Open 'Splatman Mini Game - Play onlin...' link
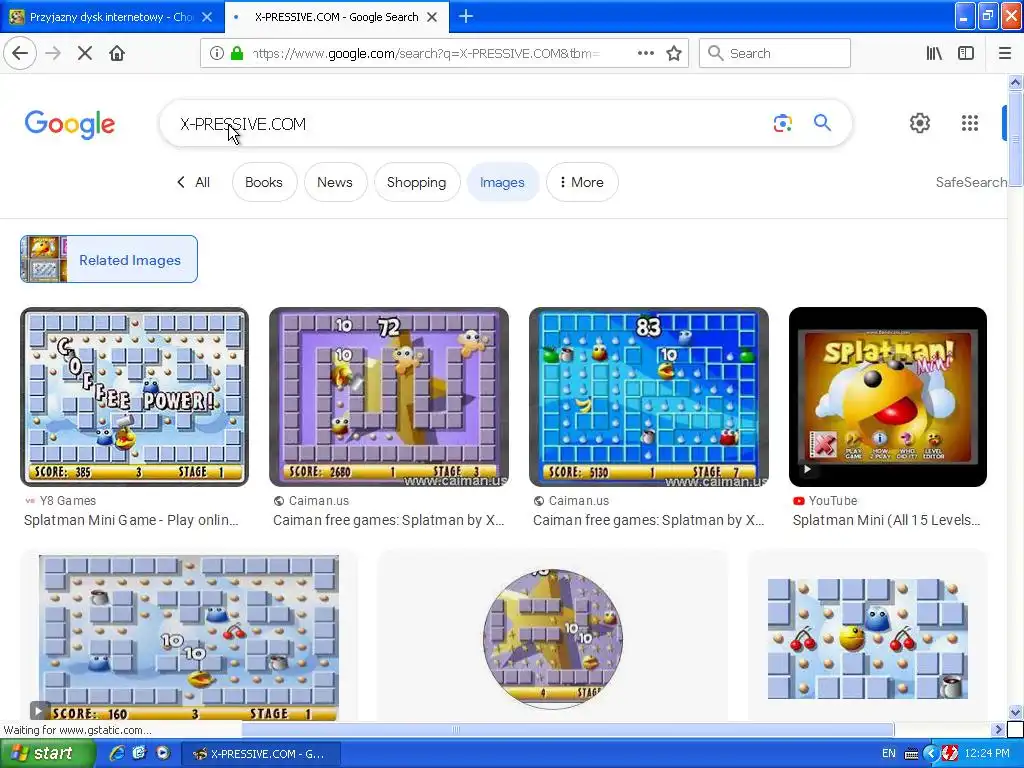 coord(131,520)
